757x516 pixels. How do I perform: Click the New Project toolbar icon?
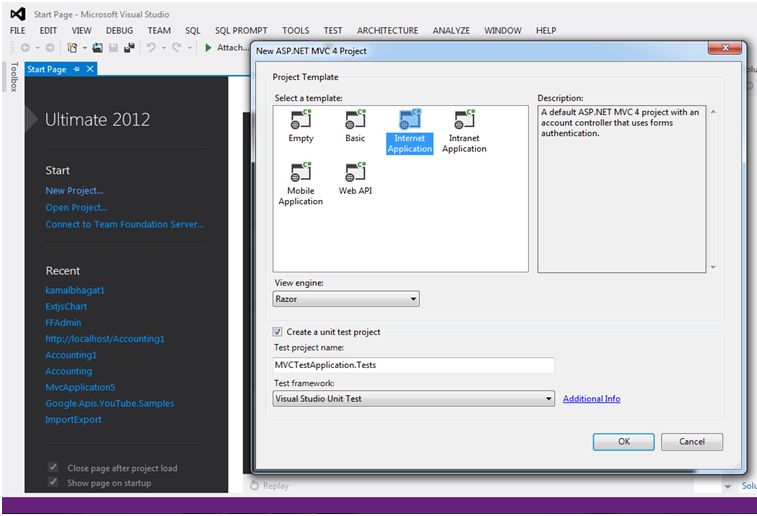click(72, 47)
